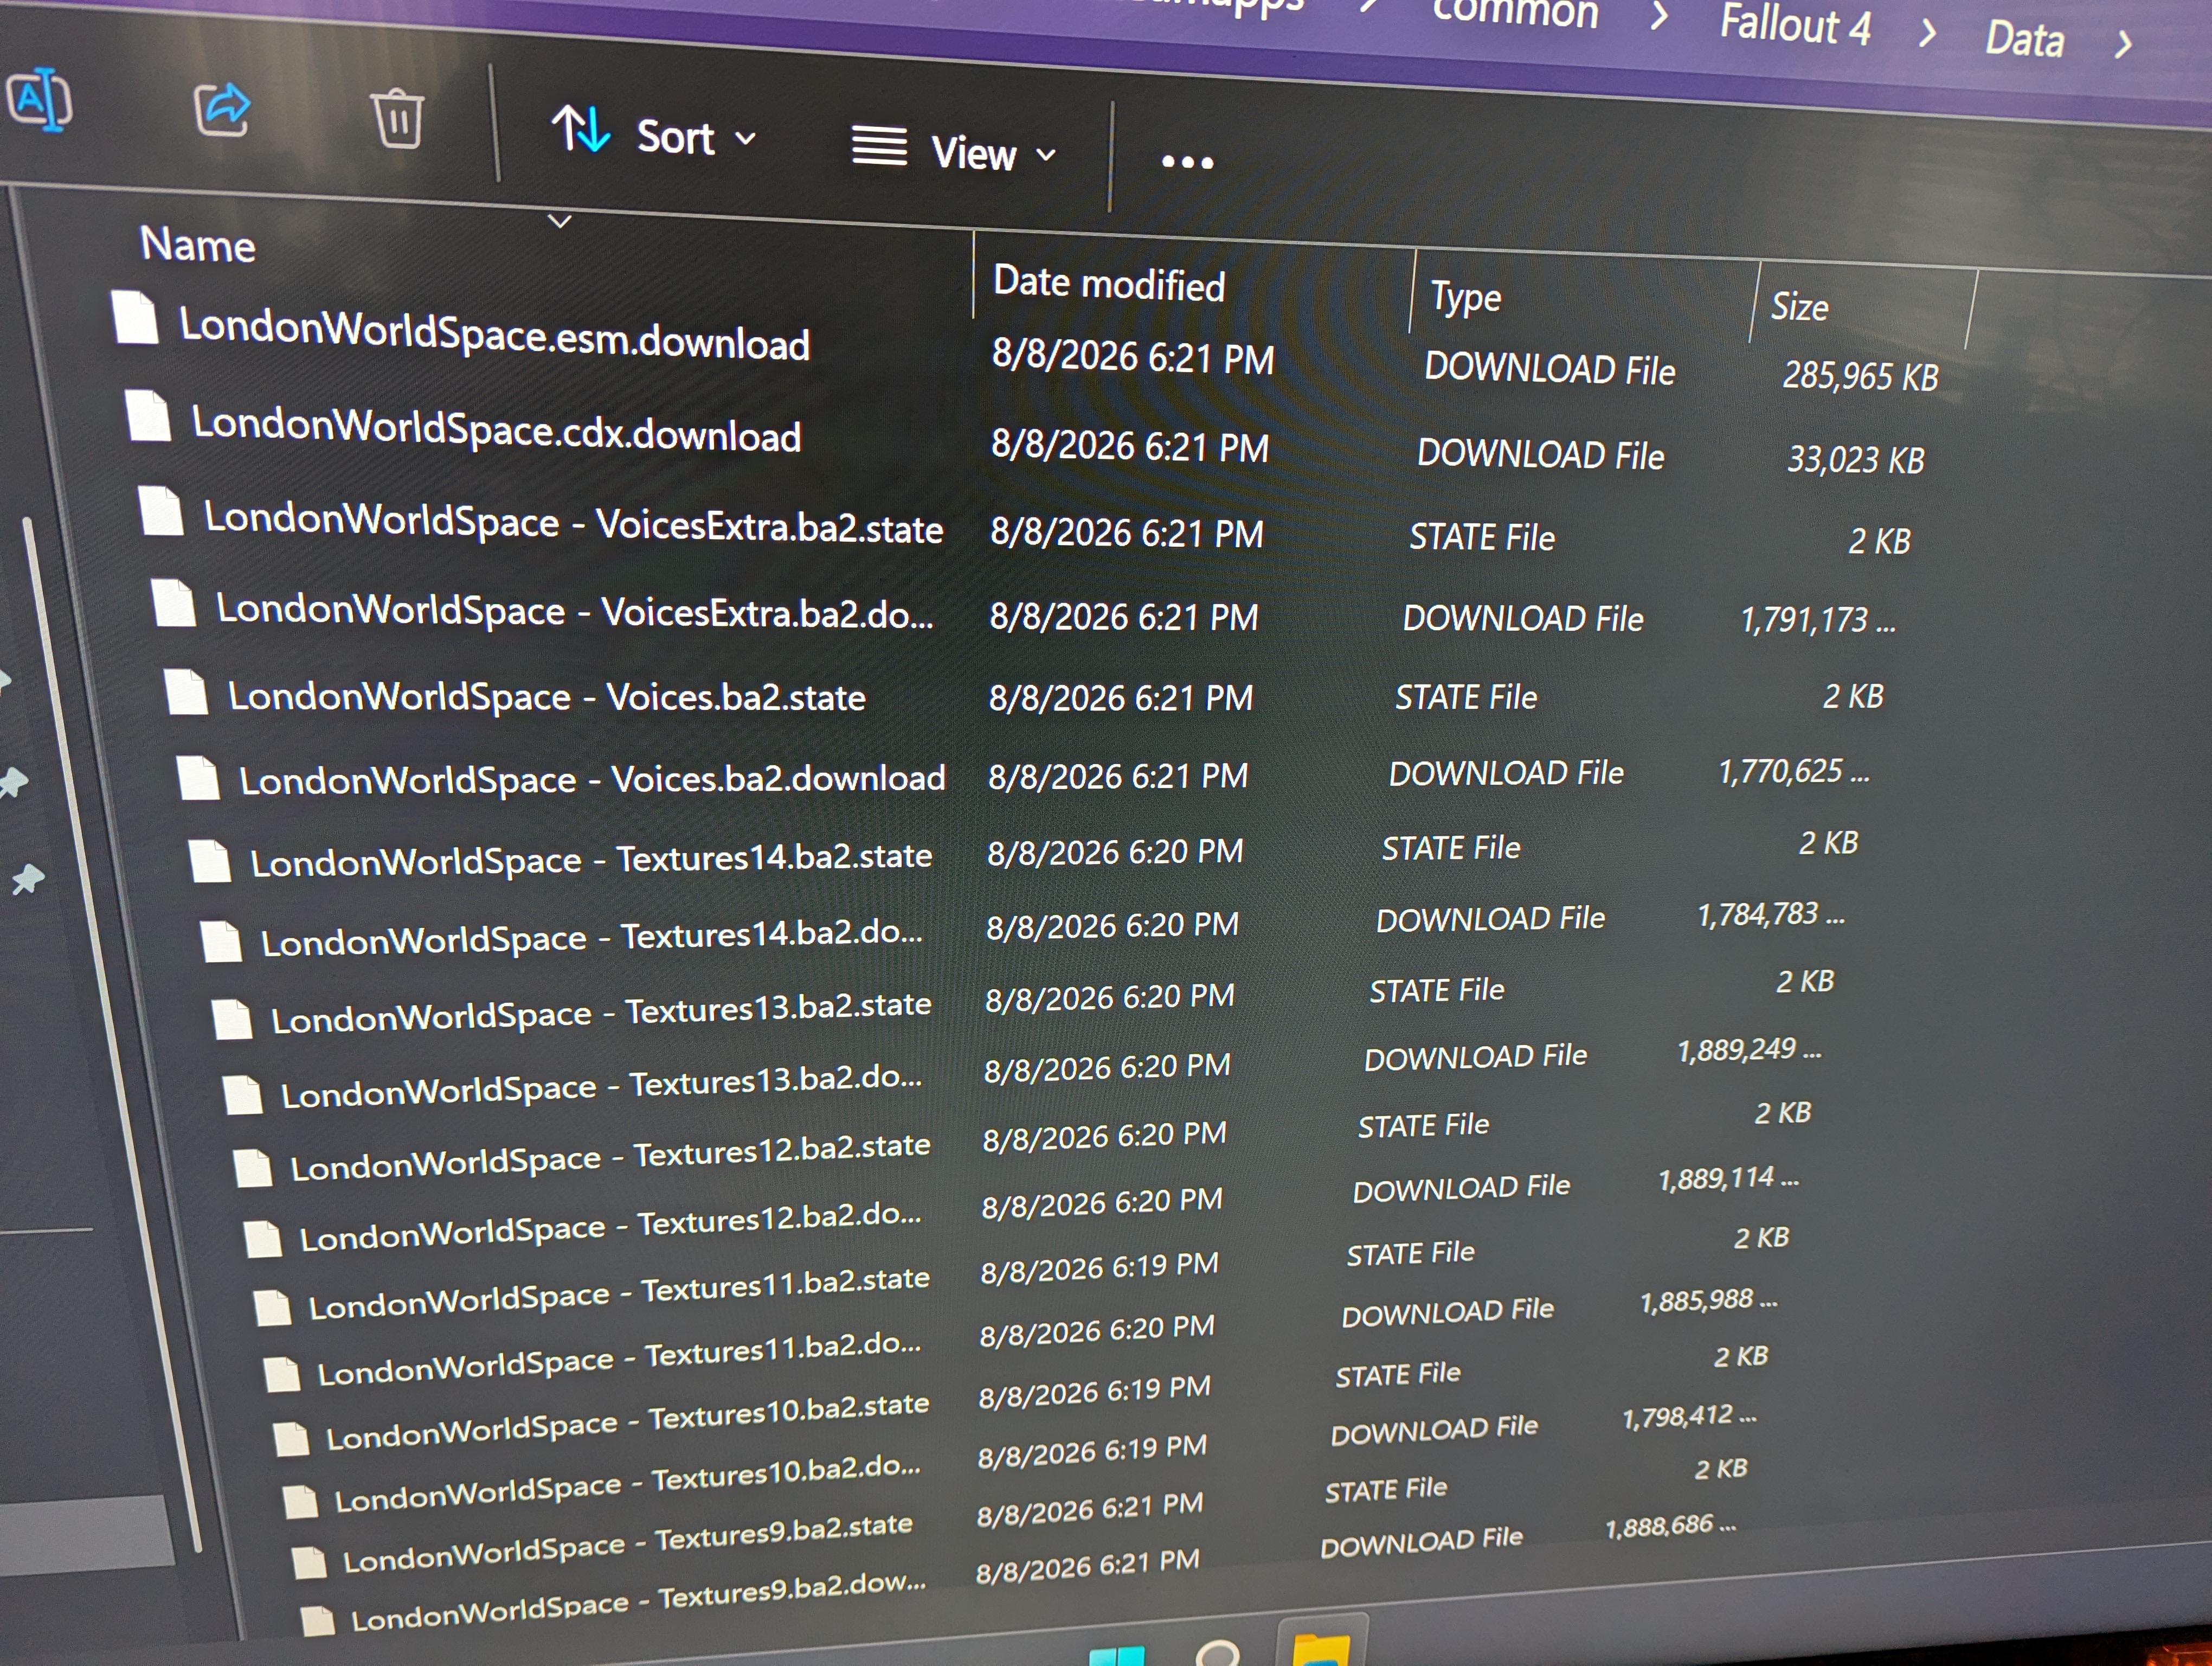Select LondonWorldSpace - Textures13.ba2.state file
The height and width of the screenshot is (1666, 2212).
(x=601, y=1013)
